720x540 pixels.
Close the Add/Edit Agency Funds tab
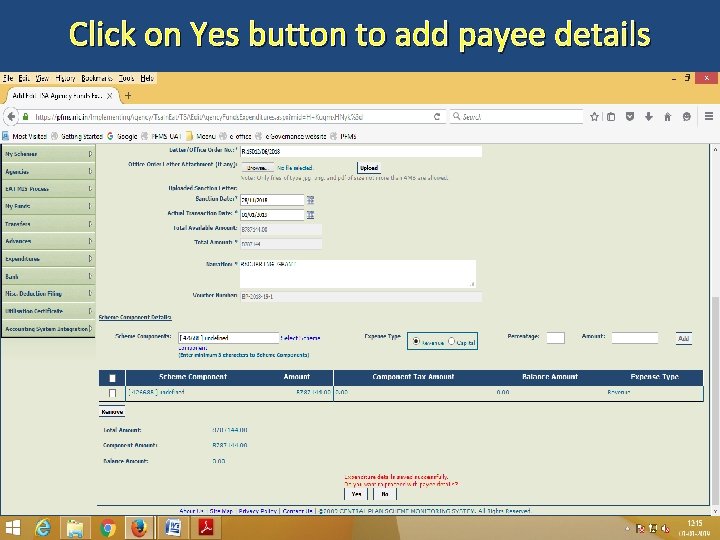click(109, 96)
